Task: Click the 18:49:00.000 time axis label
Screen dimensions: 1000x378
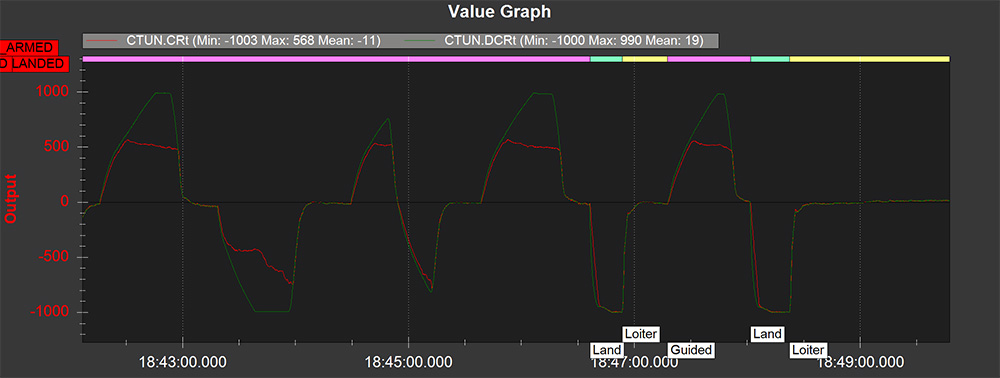Action: point(860,363)
